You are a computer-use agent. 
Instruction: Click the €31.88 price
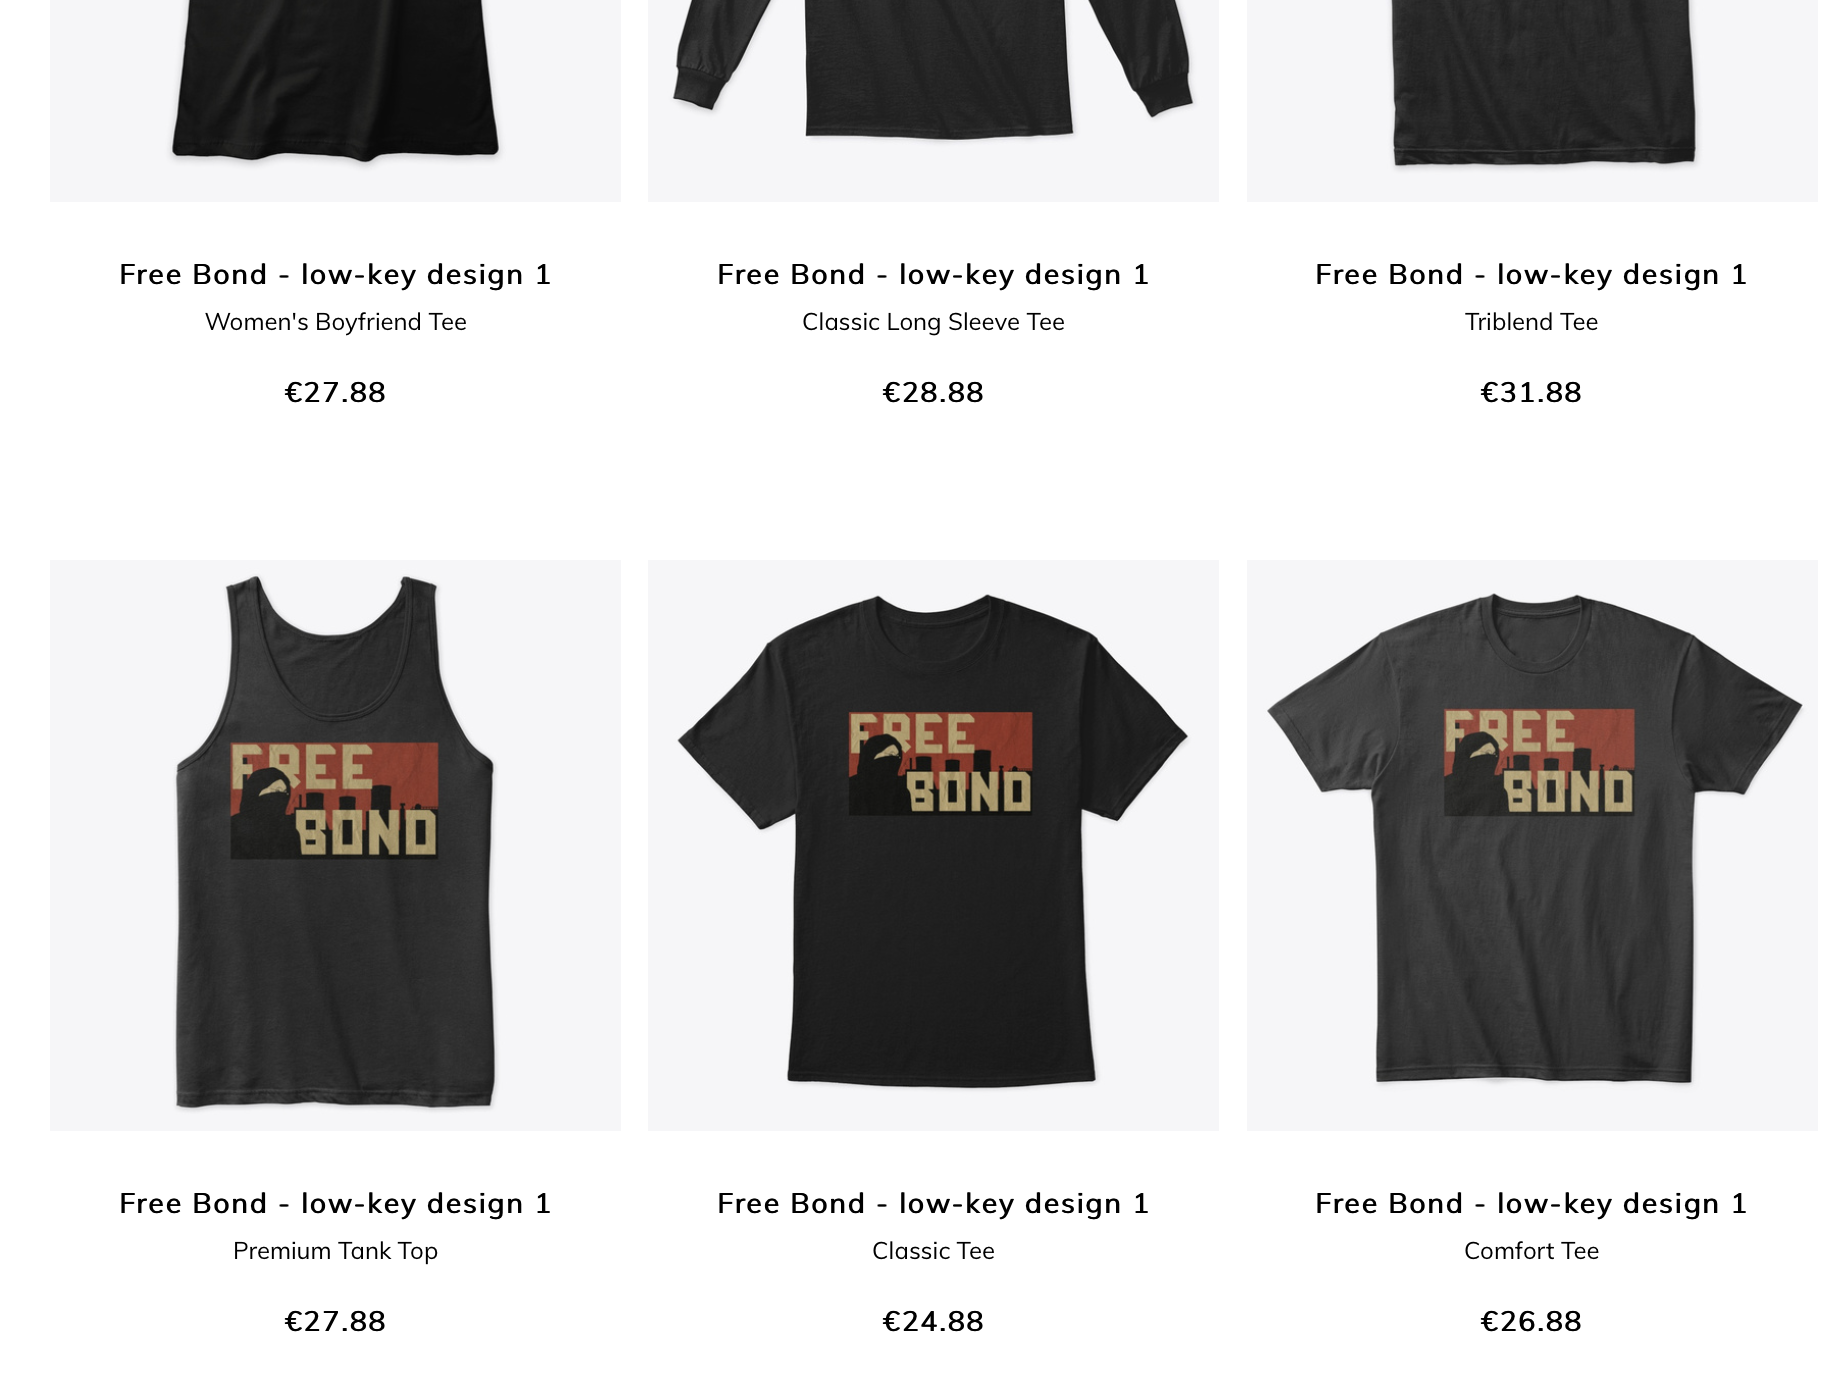(1532, 392)
